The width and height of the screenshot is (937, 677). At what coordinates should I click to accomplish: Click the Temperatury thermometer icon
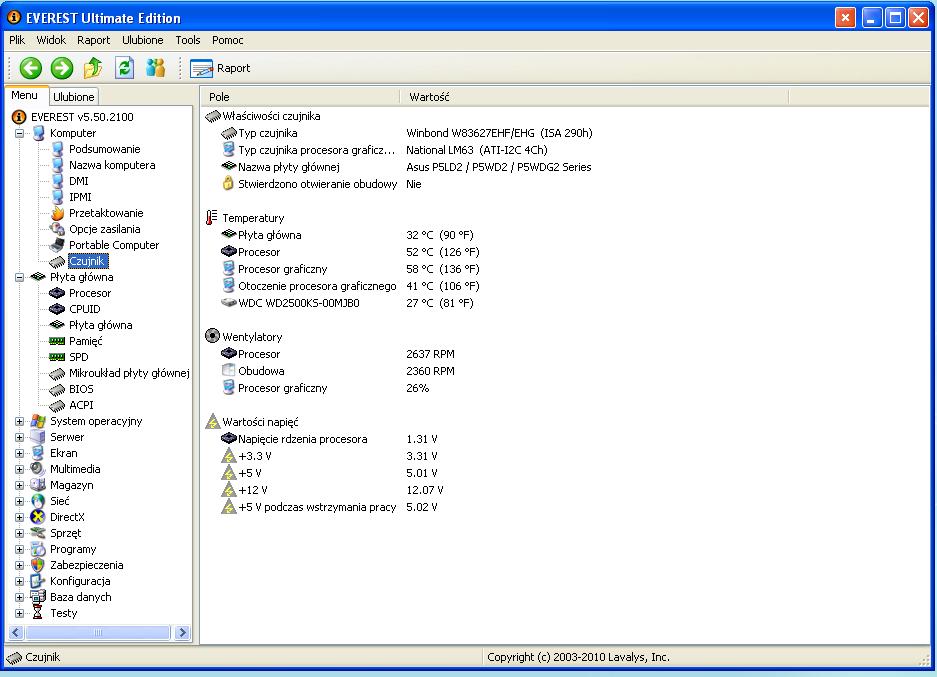(212, 218)
